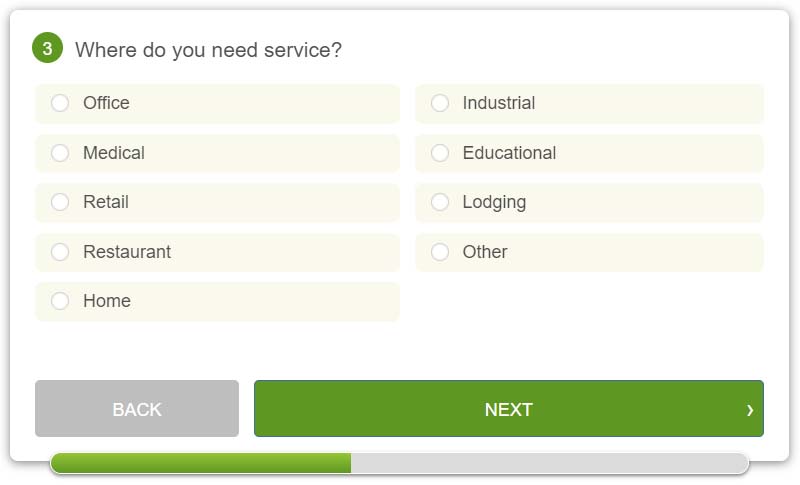This screenshot has height=485, width=800.
Task: Pick the Educational radio circle
Action: (x=440, y=153)
